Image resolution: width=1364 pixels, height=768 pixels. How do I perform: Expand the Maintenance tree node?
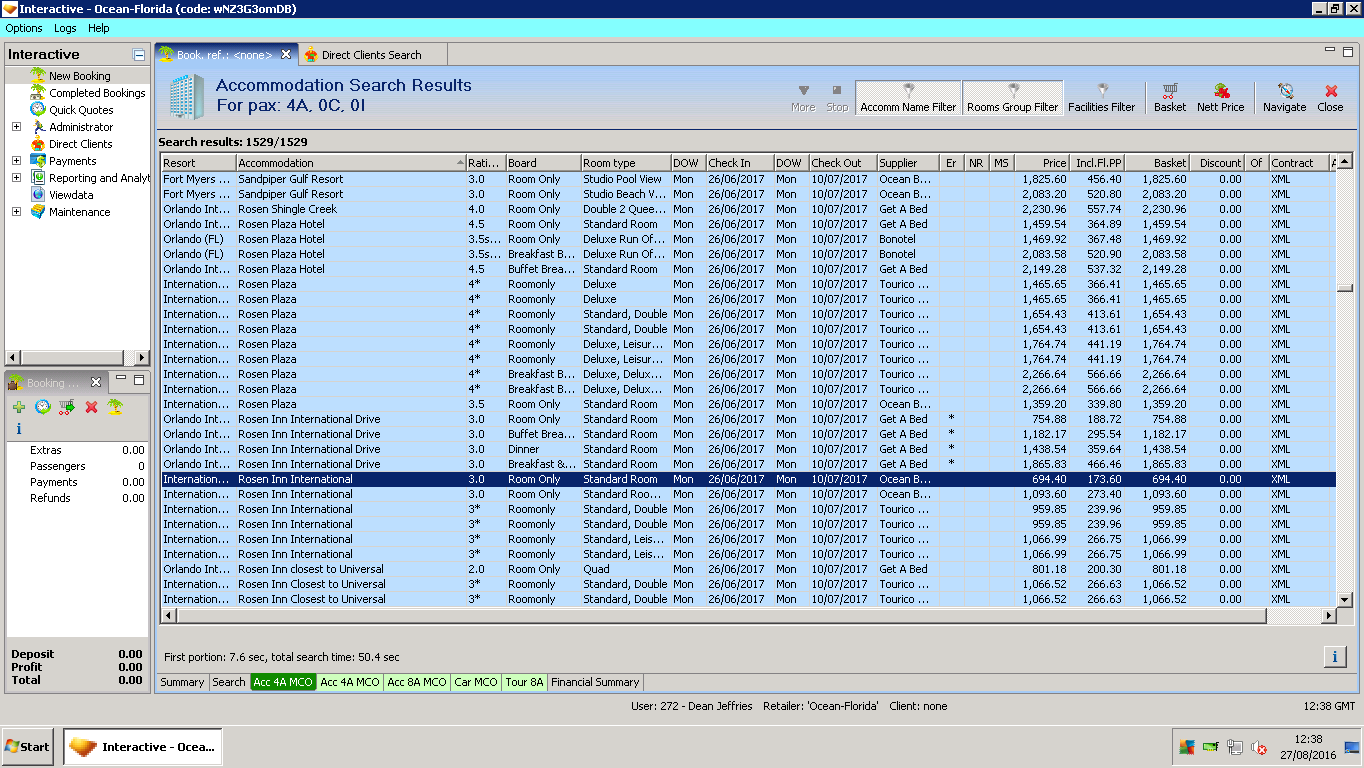16,212
